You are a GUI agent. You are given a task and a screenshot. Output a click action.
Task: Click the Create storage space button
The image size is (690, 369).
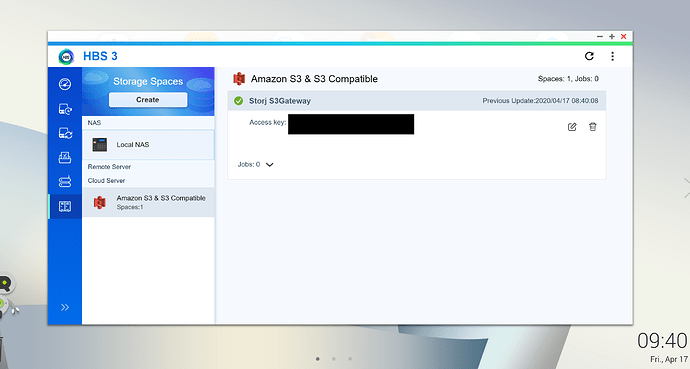point(148,100)
